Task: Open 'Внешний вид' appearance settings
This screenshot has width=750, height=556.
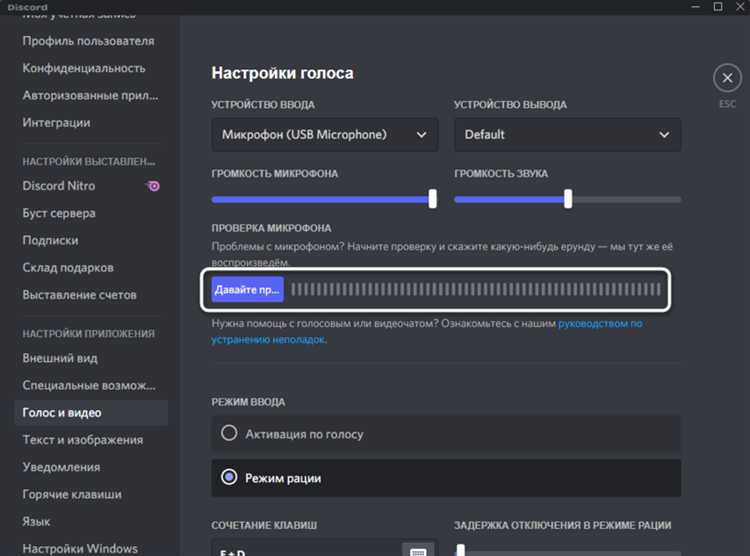Action: pyautogui.click(x=60, y=358)
